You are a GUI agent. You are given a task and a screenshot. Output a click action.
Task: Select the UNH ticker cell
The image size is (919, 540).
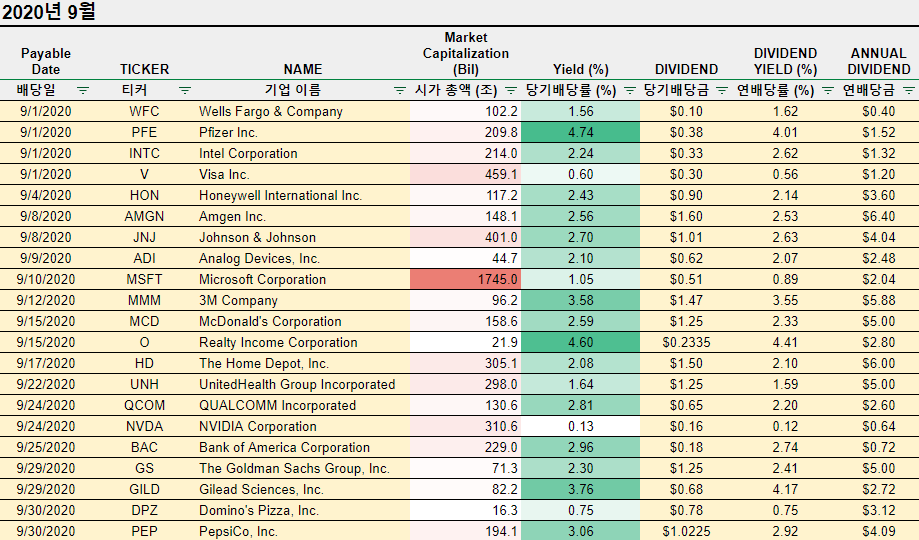pos(144,385)
